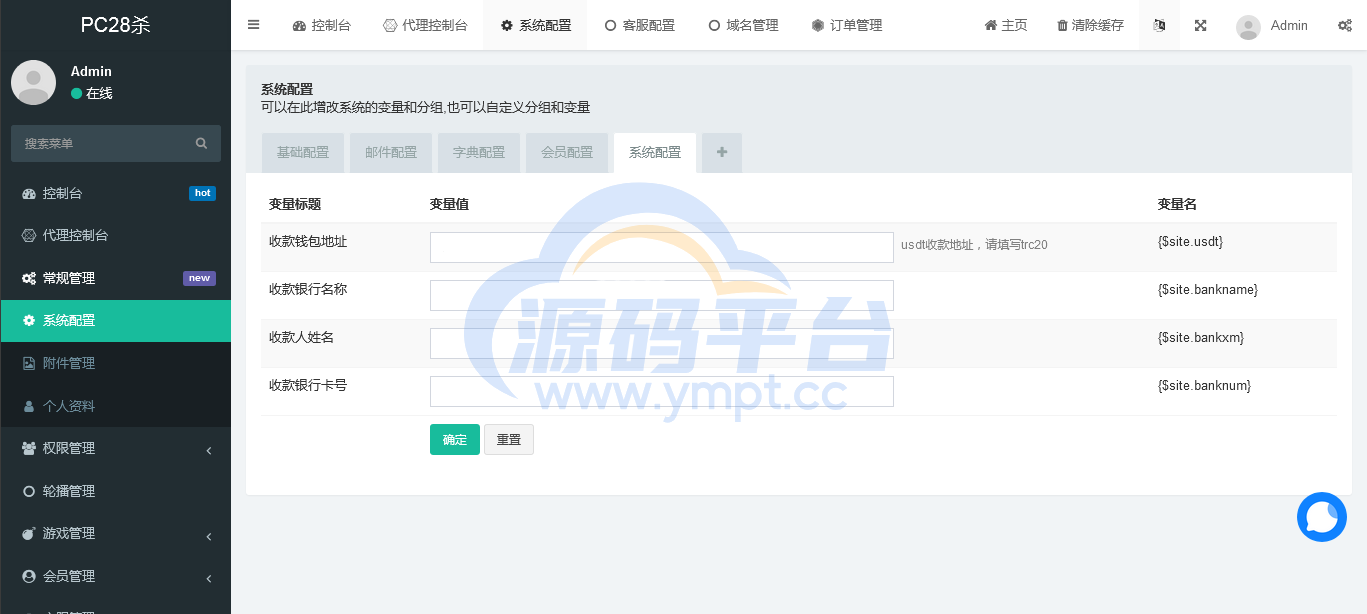Expand the 权限管理 sidebar group
The height and width of the screenshot is (614, 1367).
click(x=115, y=448)
